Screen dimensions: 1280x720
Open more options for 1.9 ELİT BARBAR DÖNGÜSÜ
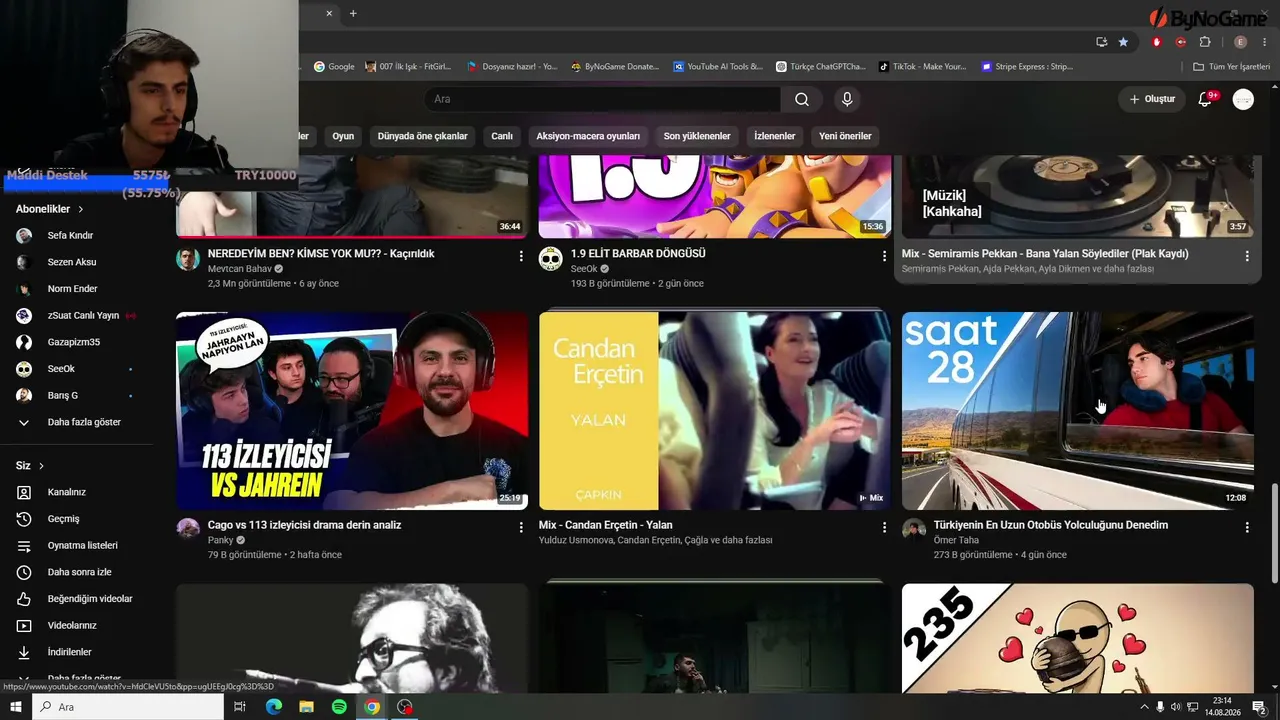pos(884,256)
